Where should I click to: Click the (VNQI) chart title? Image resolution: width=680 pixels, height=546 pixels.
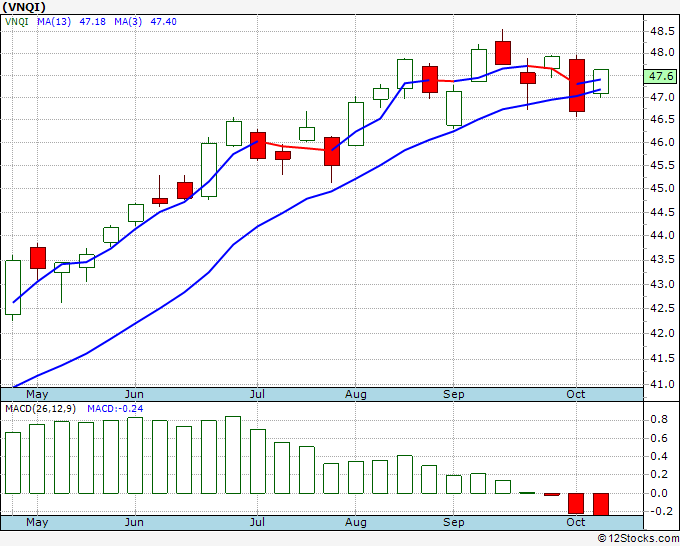(23, 7)
